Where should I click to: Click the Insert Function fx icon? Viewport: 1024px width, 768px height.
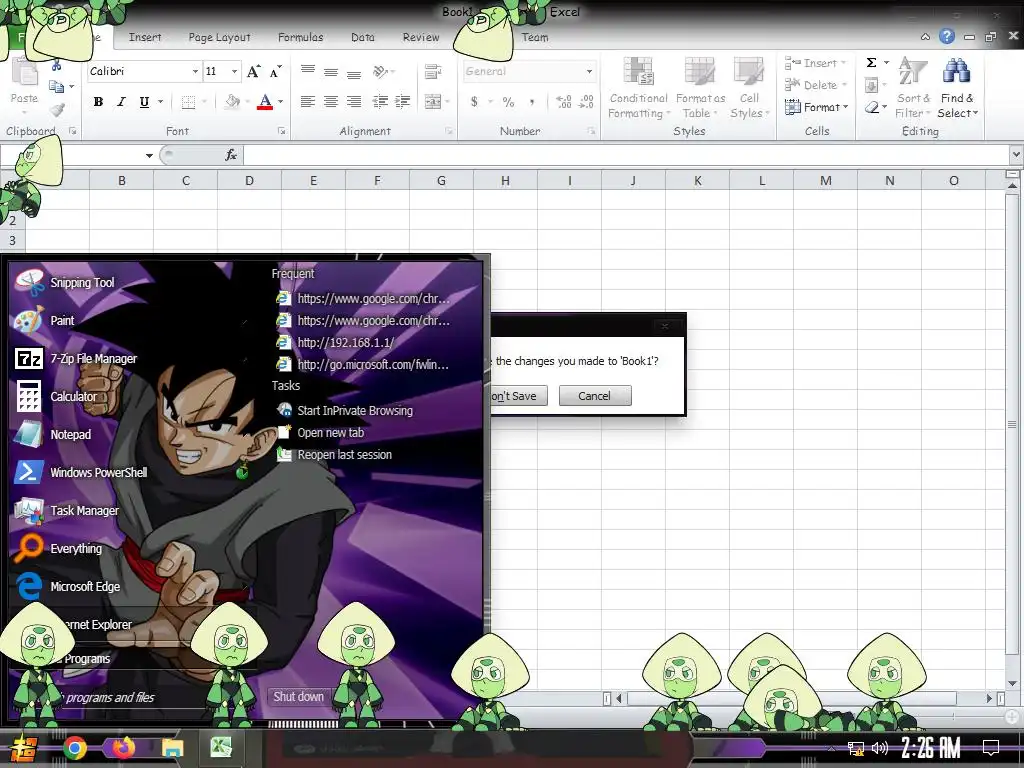pyautogui.click(x=231, y=155)
